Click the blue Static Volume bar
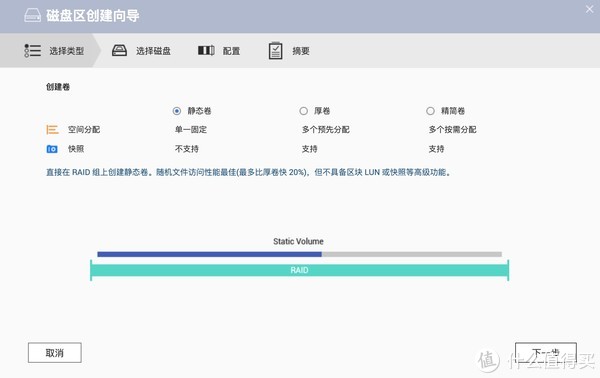This screenshot has width=600, height=378. tap(209, 254)
